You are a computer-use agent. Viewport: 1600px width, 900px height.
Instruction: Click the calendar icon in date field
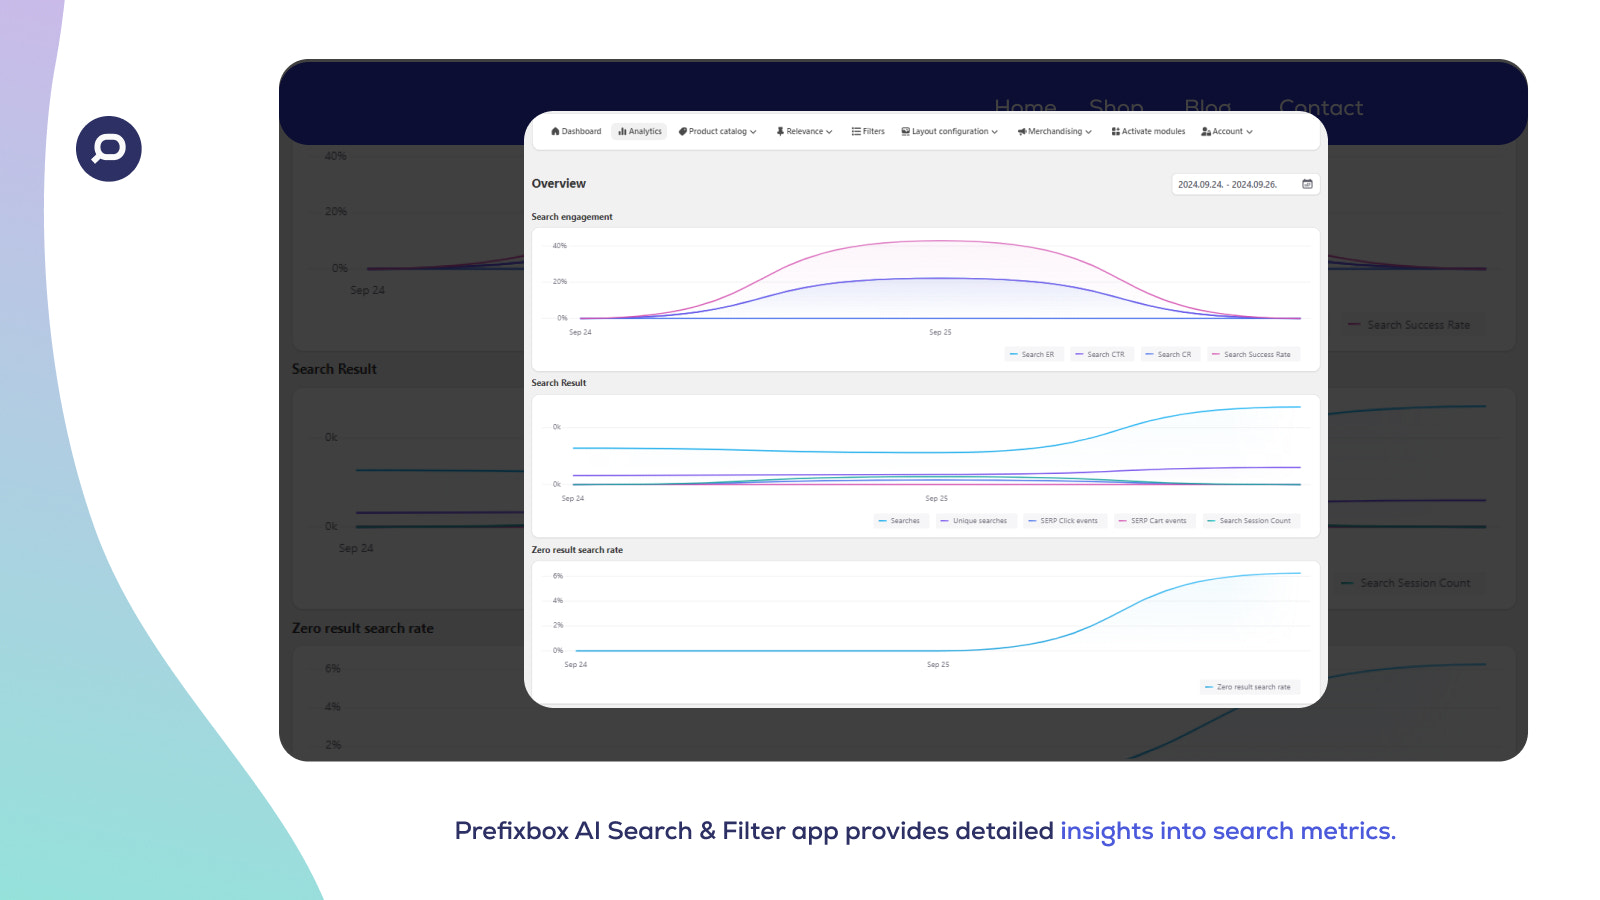pyautogui.click(x=1307, y=184)
